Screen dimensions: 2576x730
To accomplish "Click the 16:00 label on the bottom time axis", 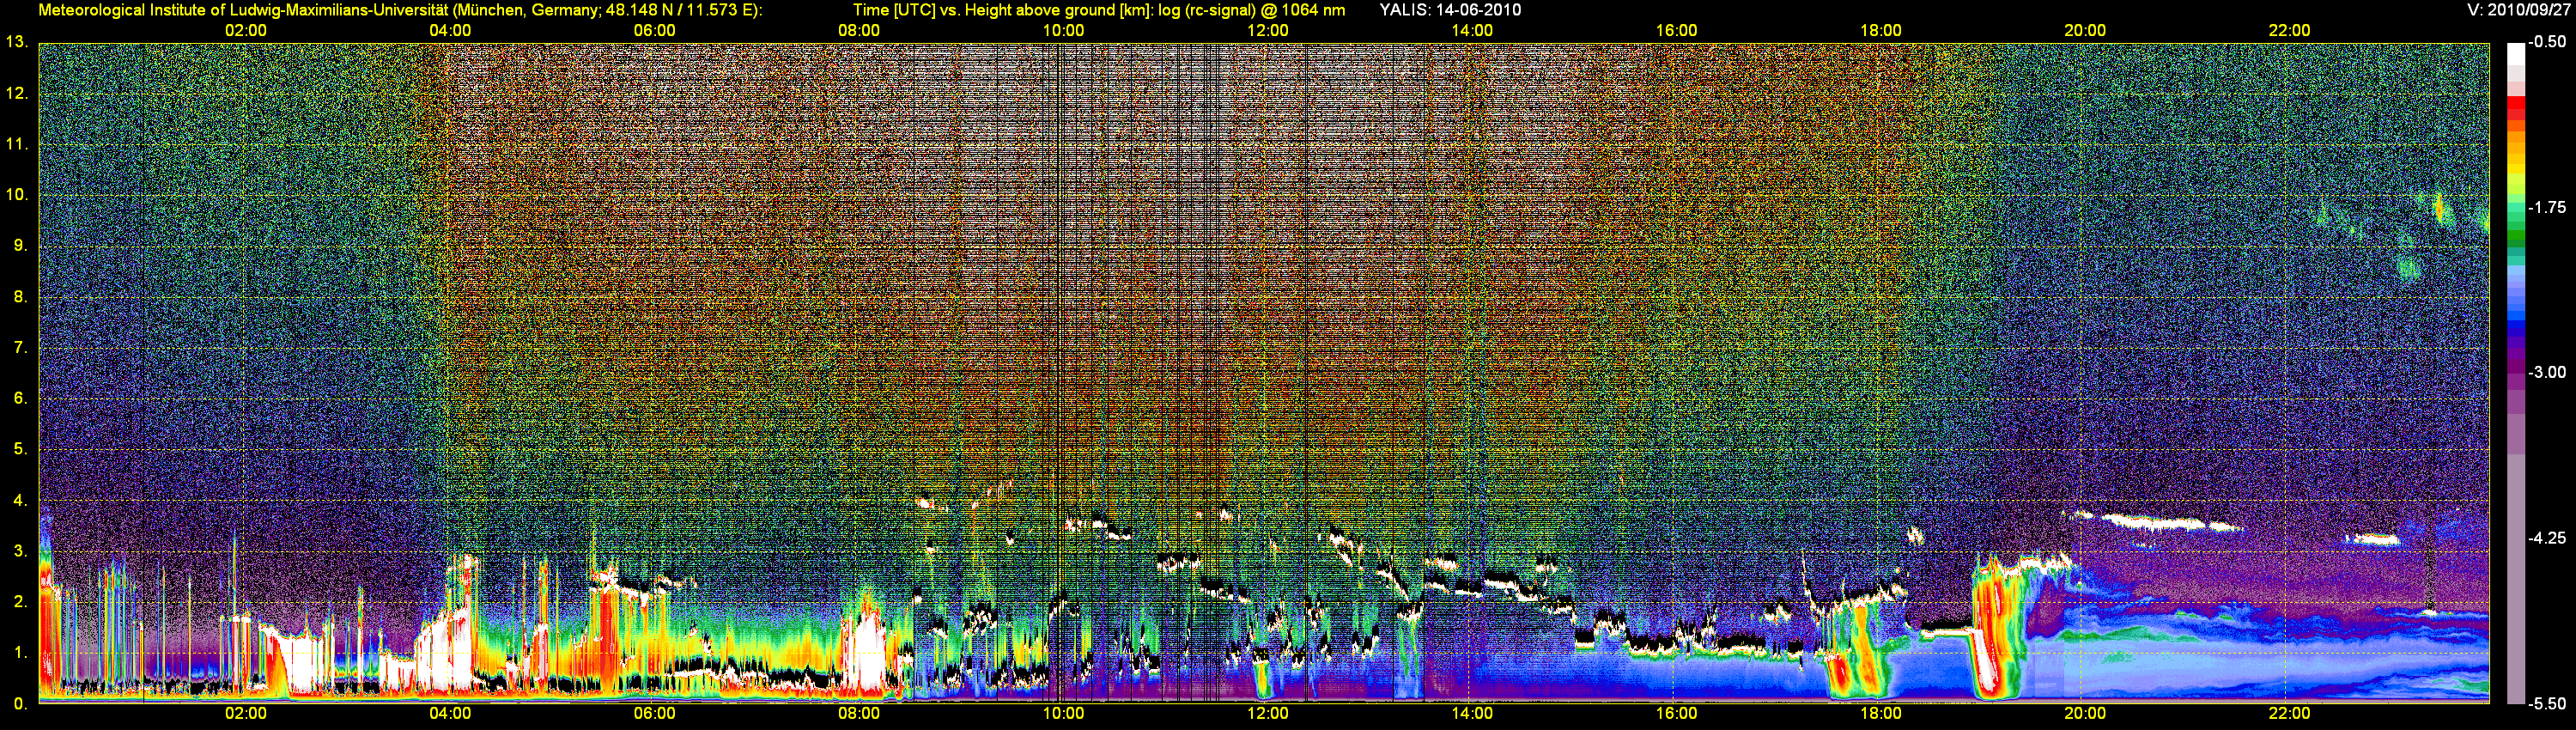I will tap(1677, 714).
